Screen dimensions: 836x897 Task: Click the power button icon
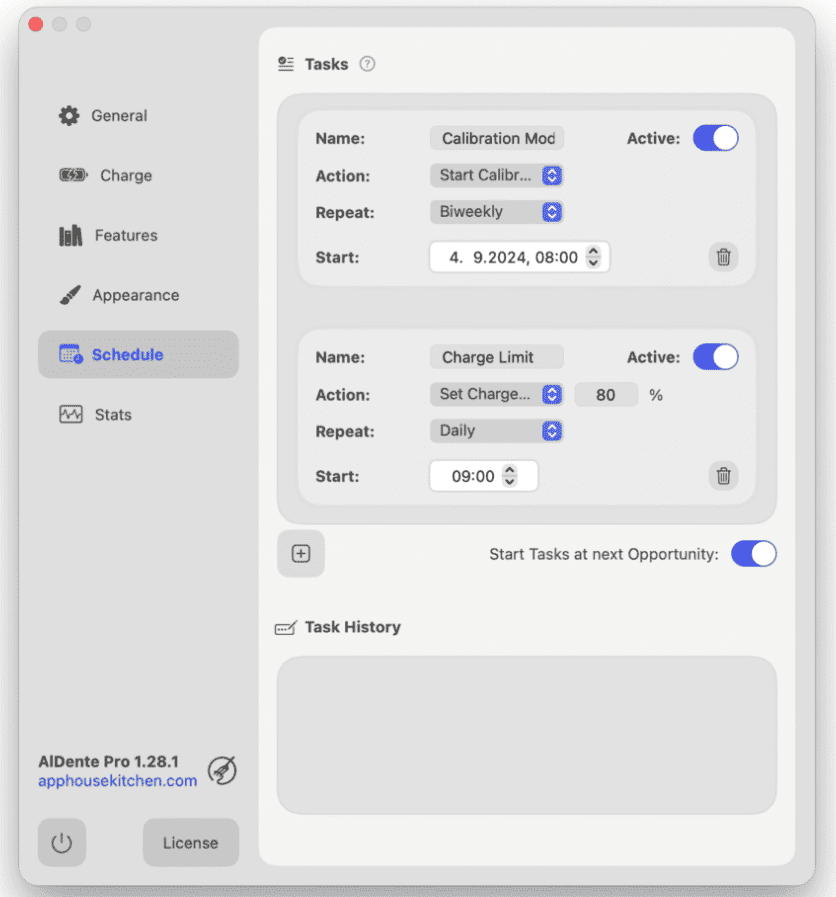pyautogui.click(x=62, y=842)
